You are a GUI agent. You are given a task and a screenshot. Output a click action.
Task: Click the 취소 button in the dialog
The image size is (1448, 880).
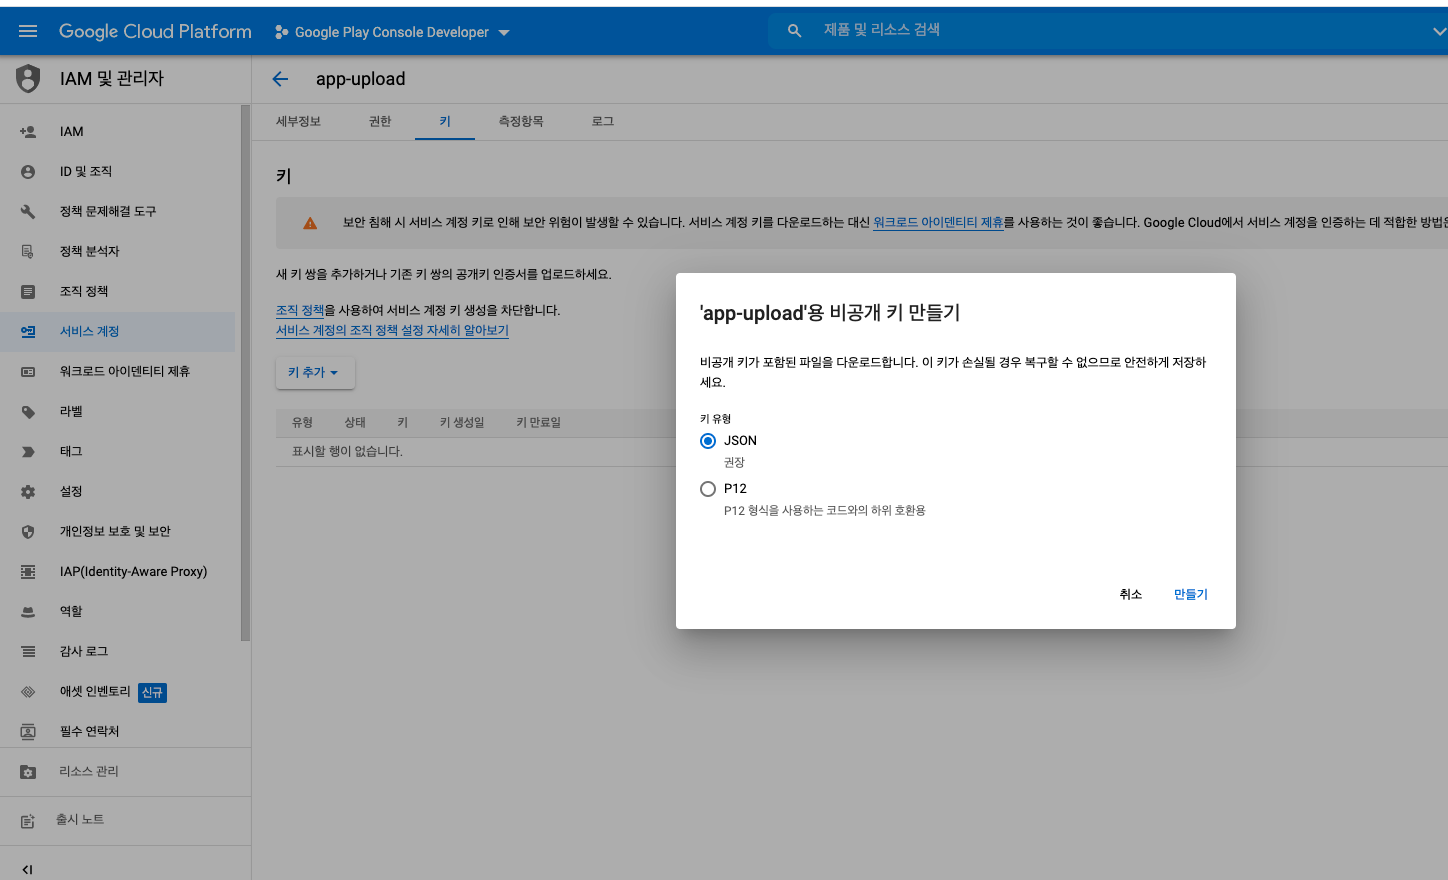click(1130, 594)
